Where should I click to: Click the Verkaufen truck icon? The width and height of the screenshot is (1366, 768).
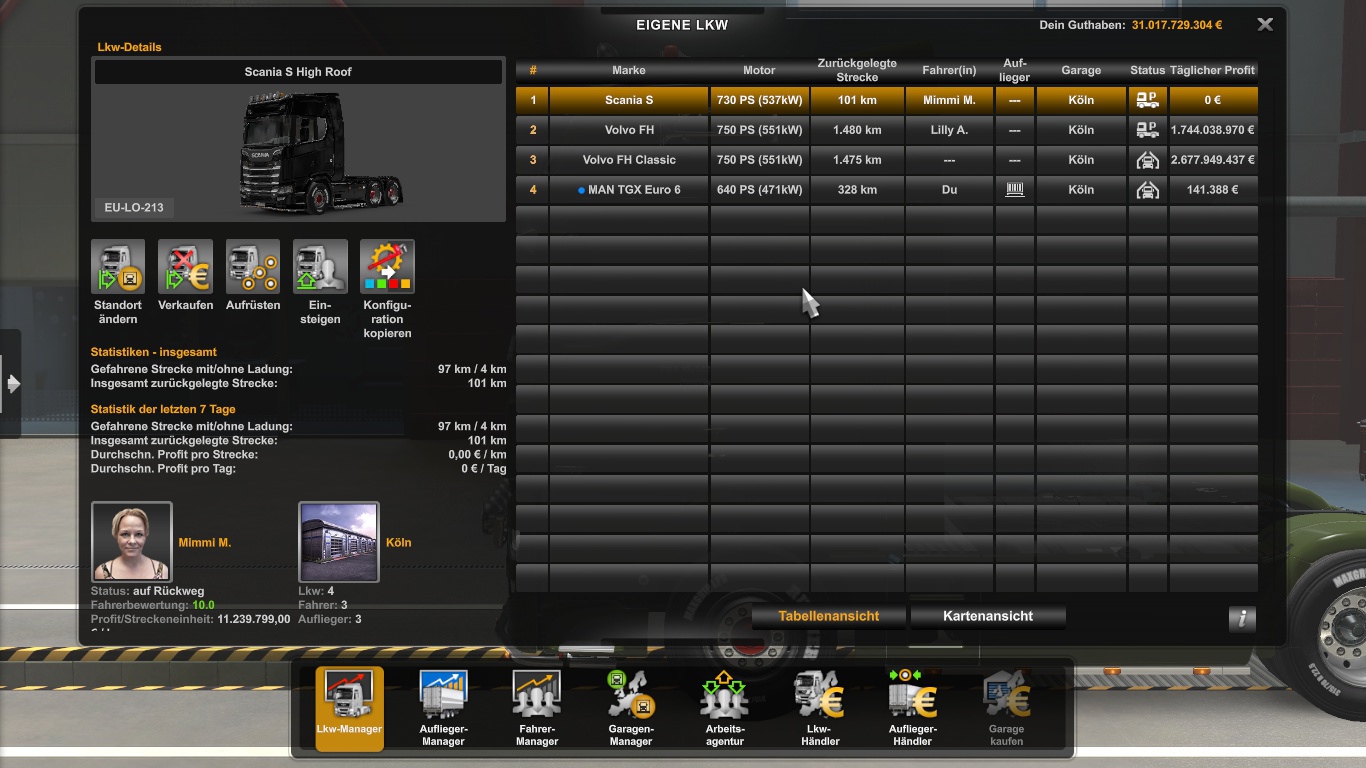(185, 266)
